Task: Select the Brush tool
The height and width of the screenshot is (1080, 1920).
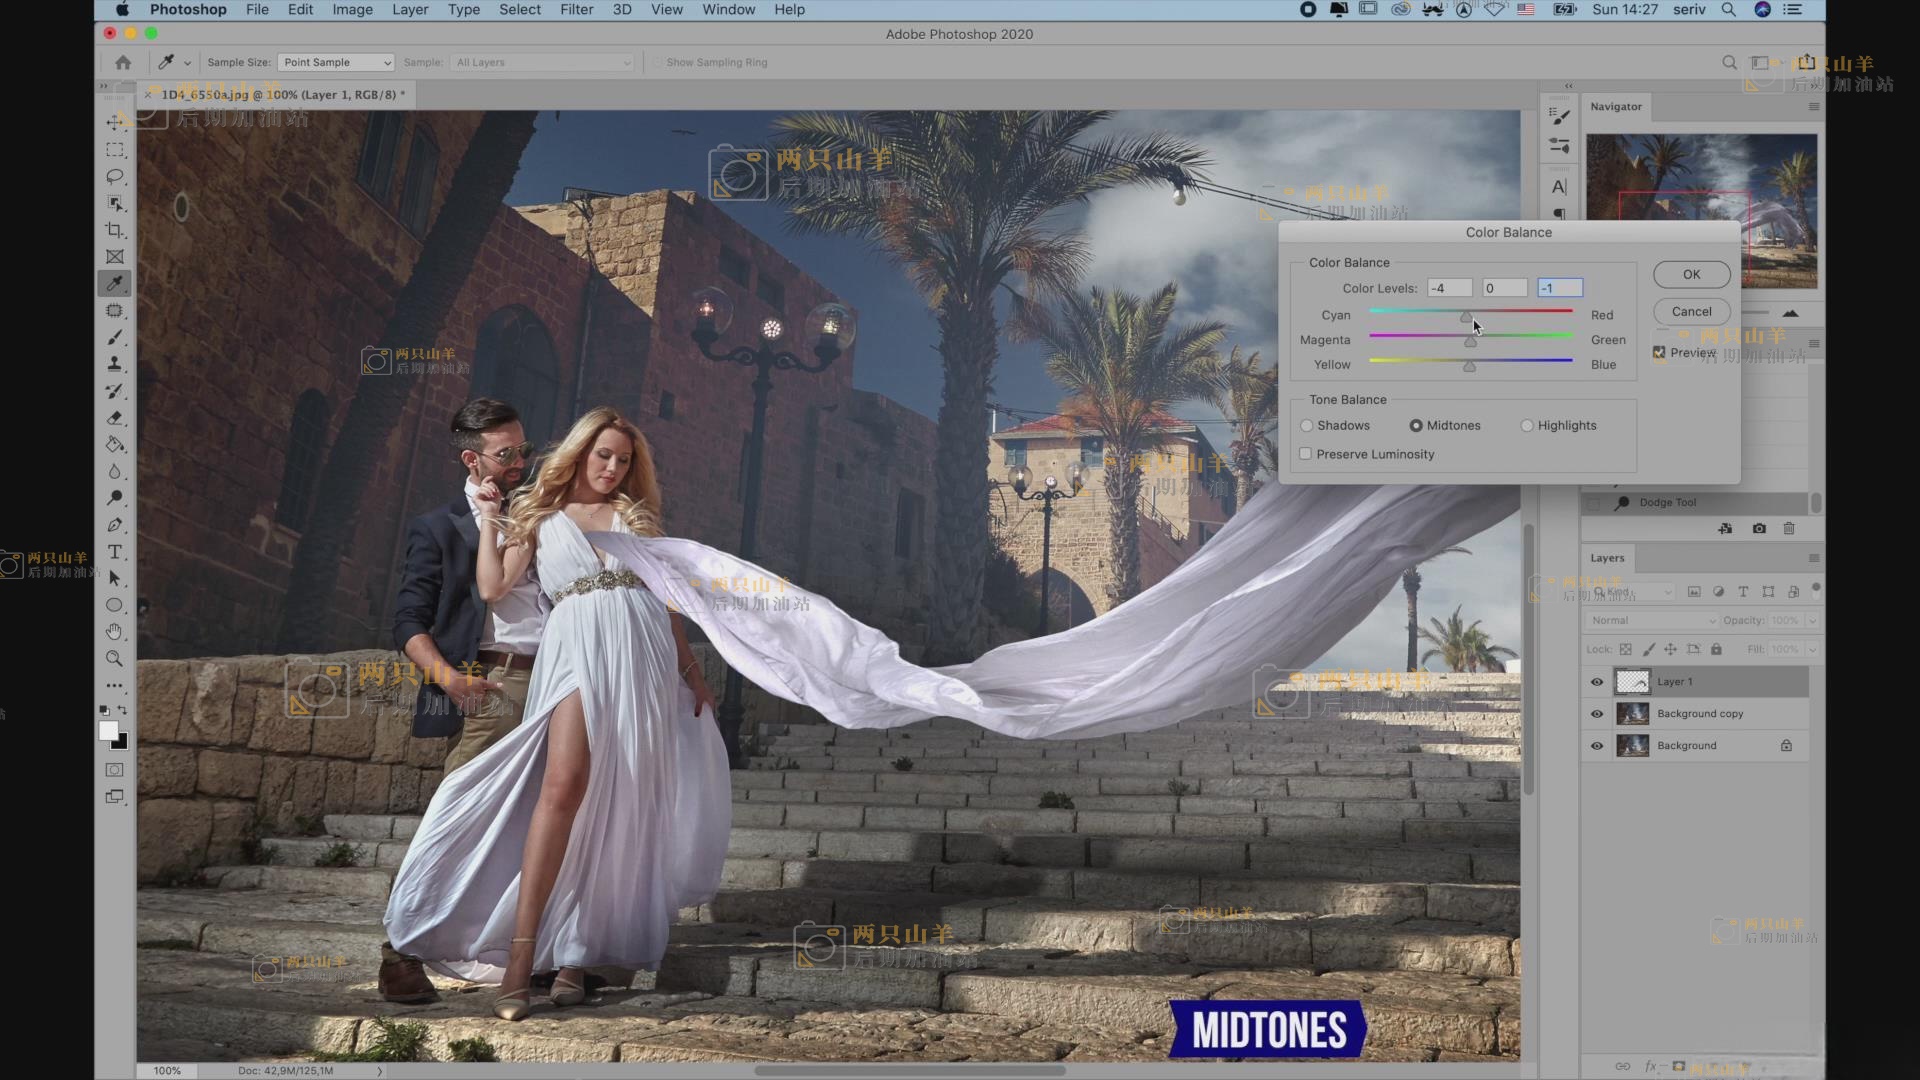Action: (115, 337)
